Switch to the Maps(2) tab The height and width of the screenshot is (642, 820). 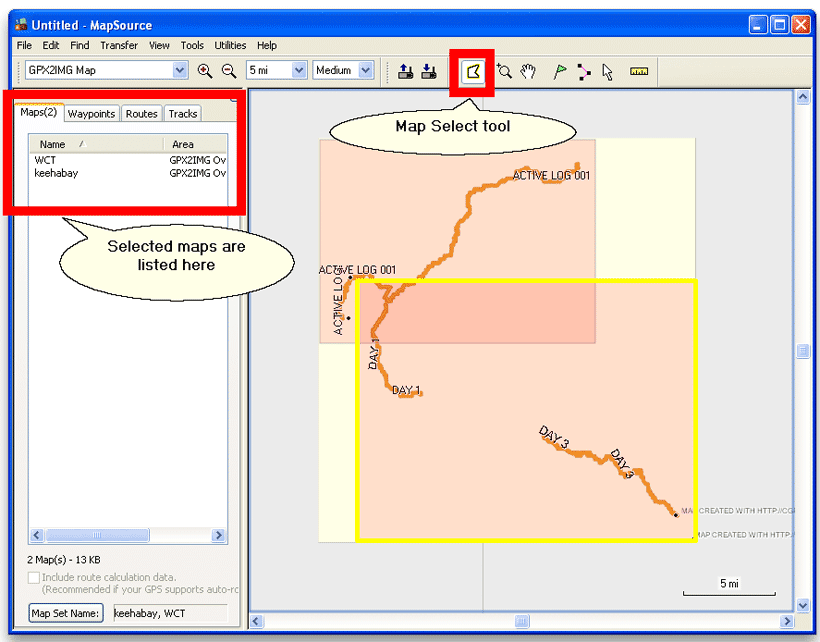39,112
